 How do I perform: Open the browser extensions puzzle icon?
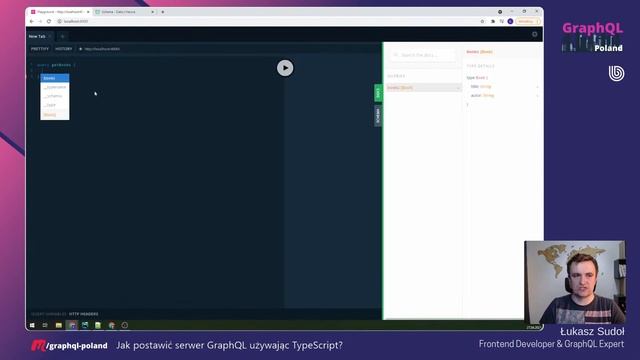click(493, 21)
